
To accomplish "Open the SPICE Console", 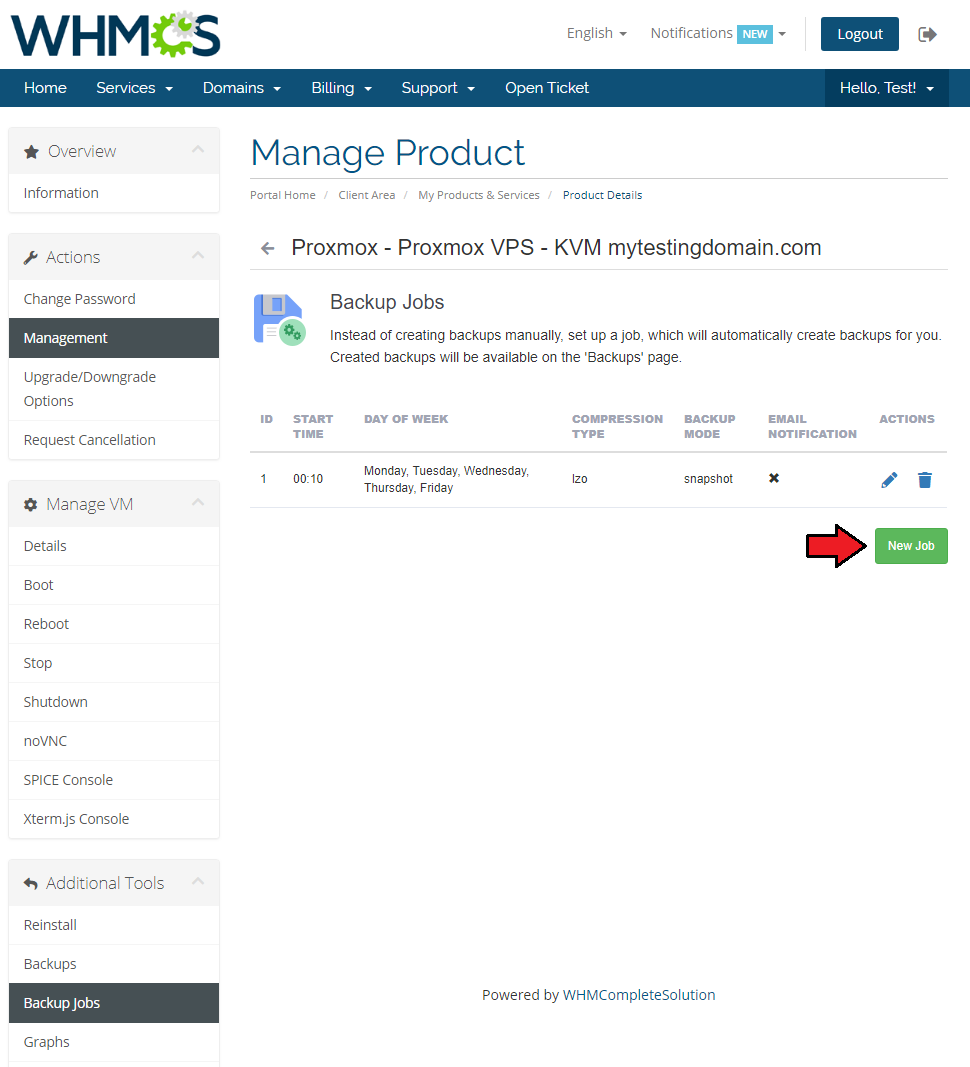I will 114,780.
